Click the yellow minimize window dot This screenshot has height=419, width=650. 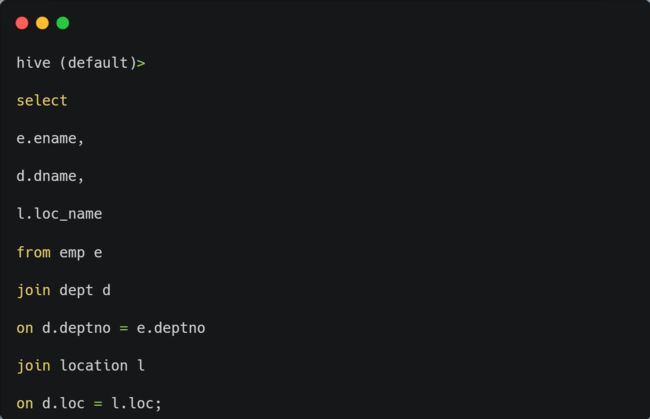(x=42, y=23)
